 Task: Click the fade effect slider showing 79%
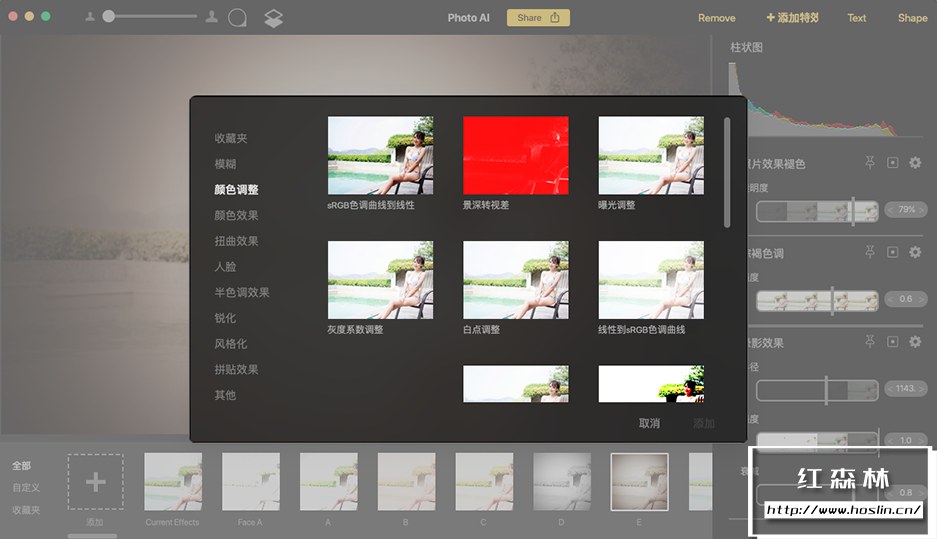[x=817, y=211]
